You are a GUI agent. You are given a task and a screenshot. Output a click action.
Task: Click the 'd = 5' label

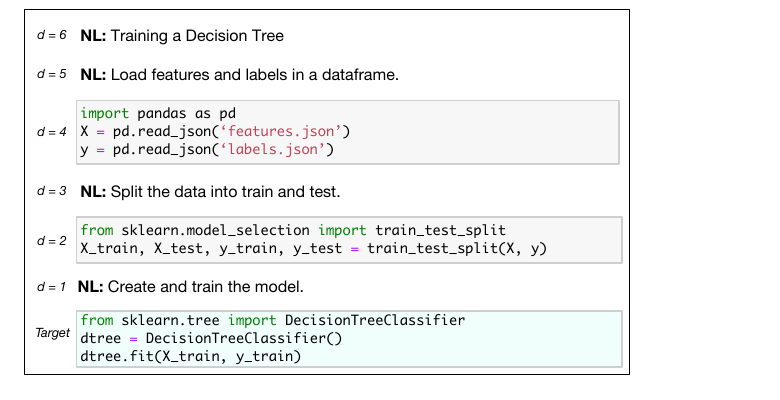[x=52, y=74]
